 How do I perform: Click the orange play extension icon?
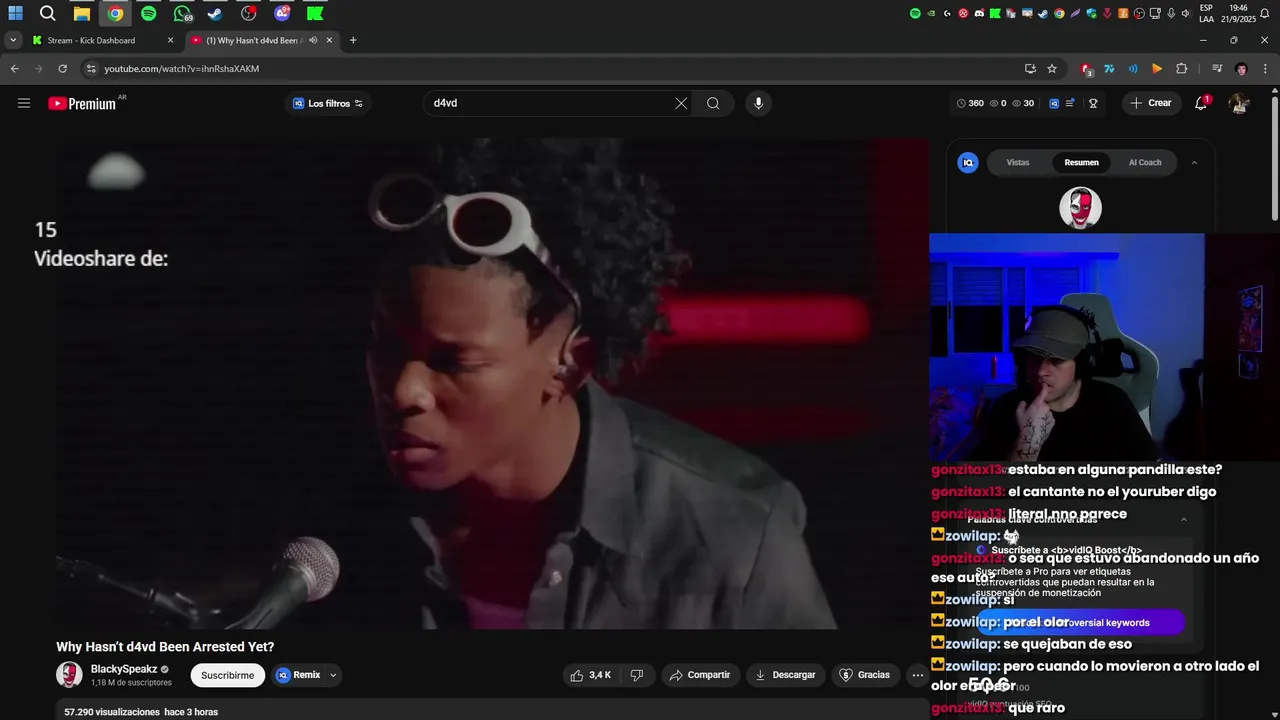[1157, 69]
